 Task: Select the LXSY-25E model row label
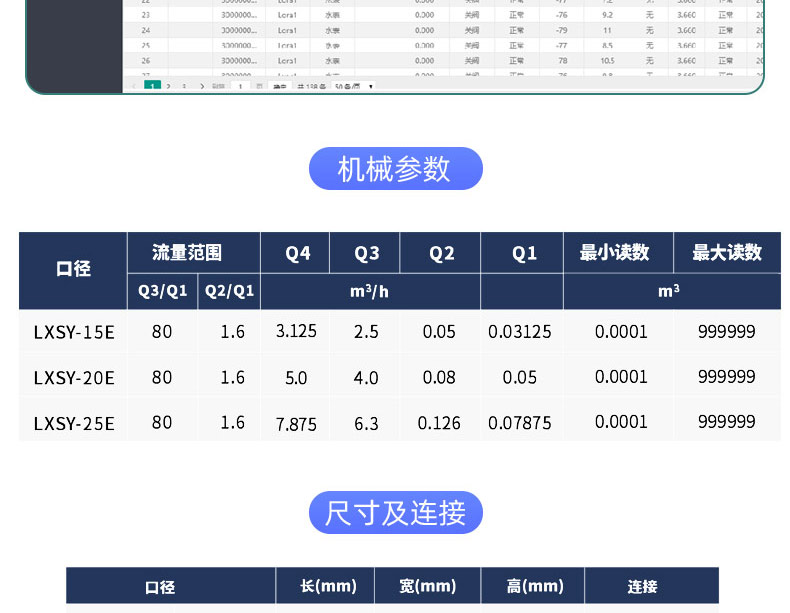click(x=74, y=424)
